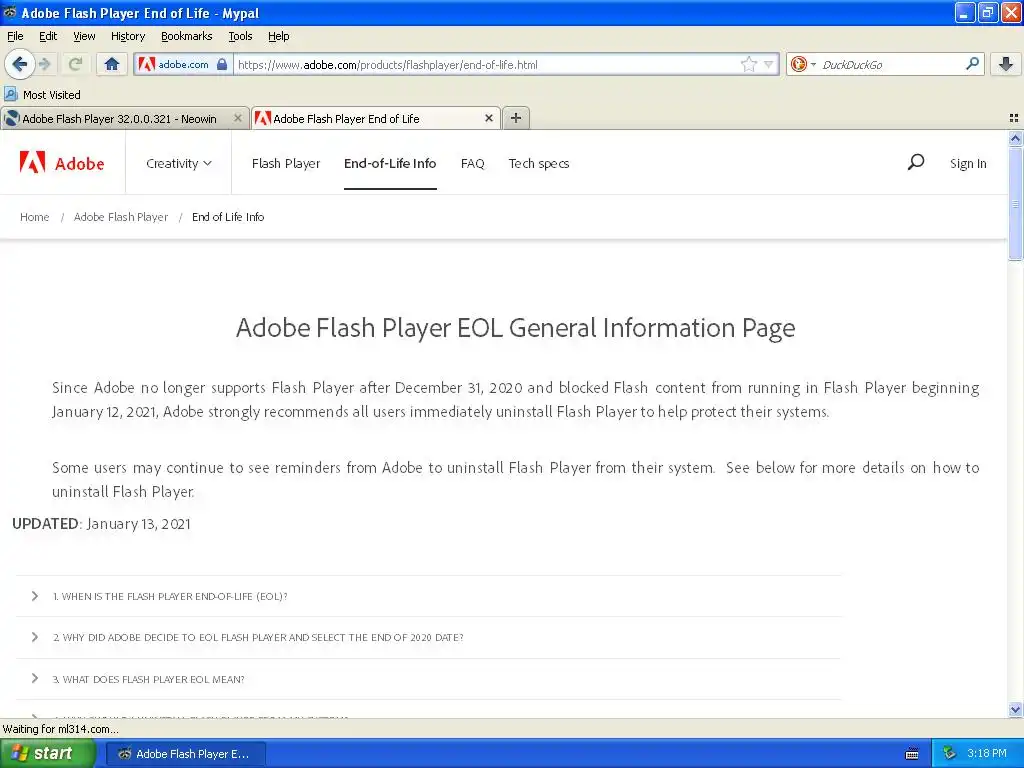Select the End-of-Life Info nav link
This screenshot has width=1024, height=768.
point(390,163)
